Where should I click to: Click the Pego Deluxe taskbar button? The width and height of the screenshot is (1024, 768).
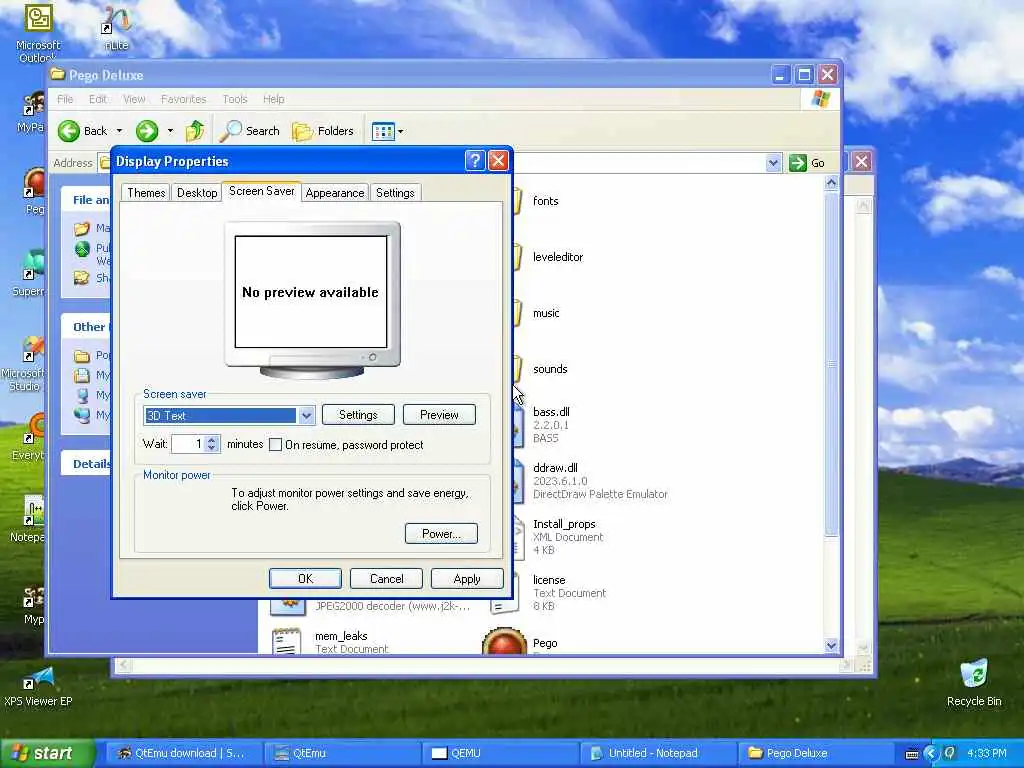coord(816,754)
